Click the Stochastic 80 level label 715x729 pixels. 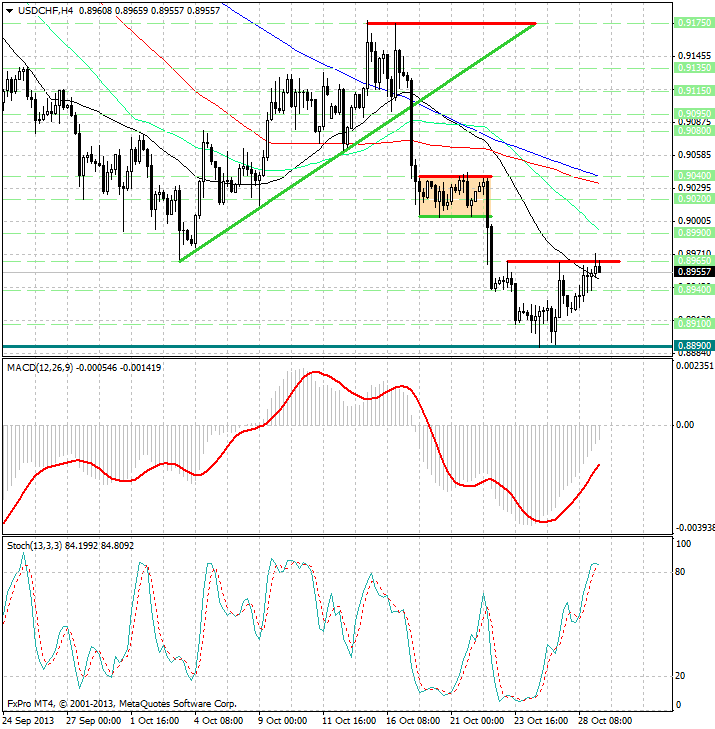click(680, 572)
